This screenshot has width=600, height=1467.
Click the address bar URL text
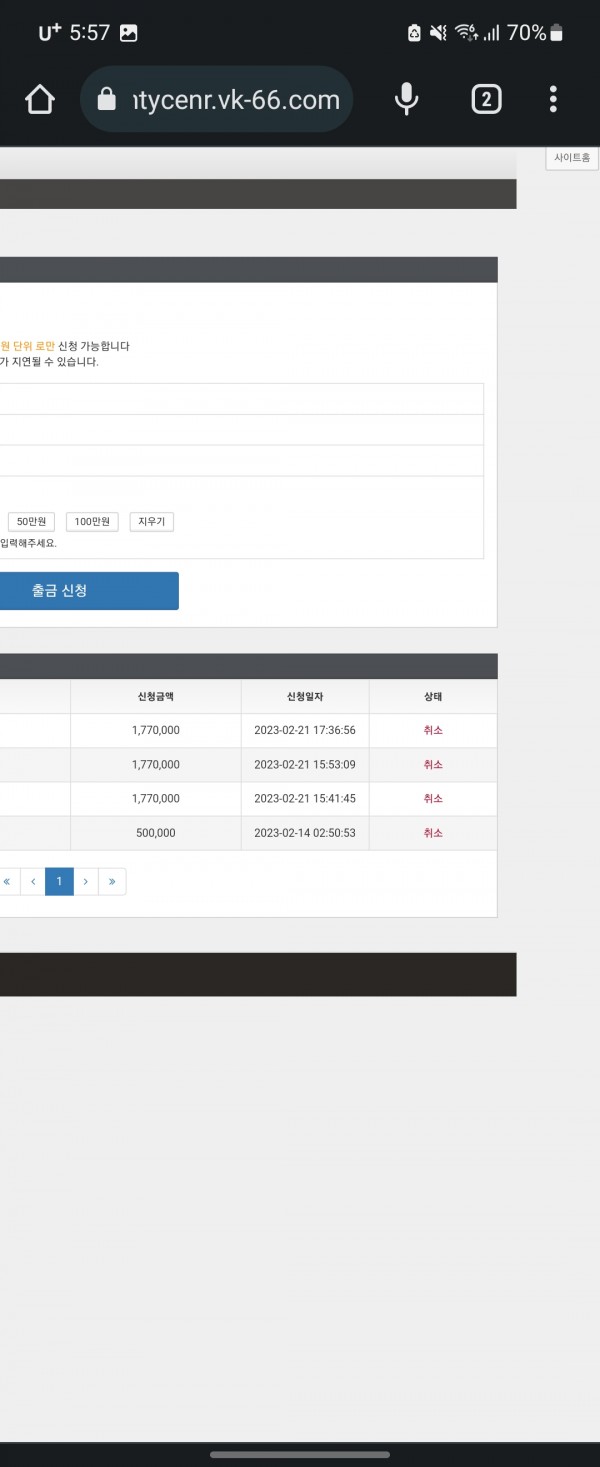(235, 100)
